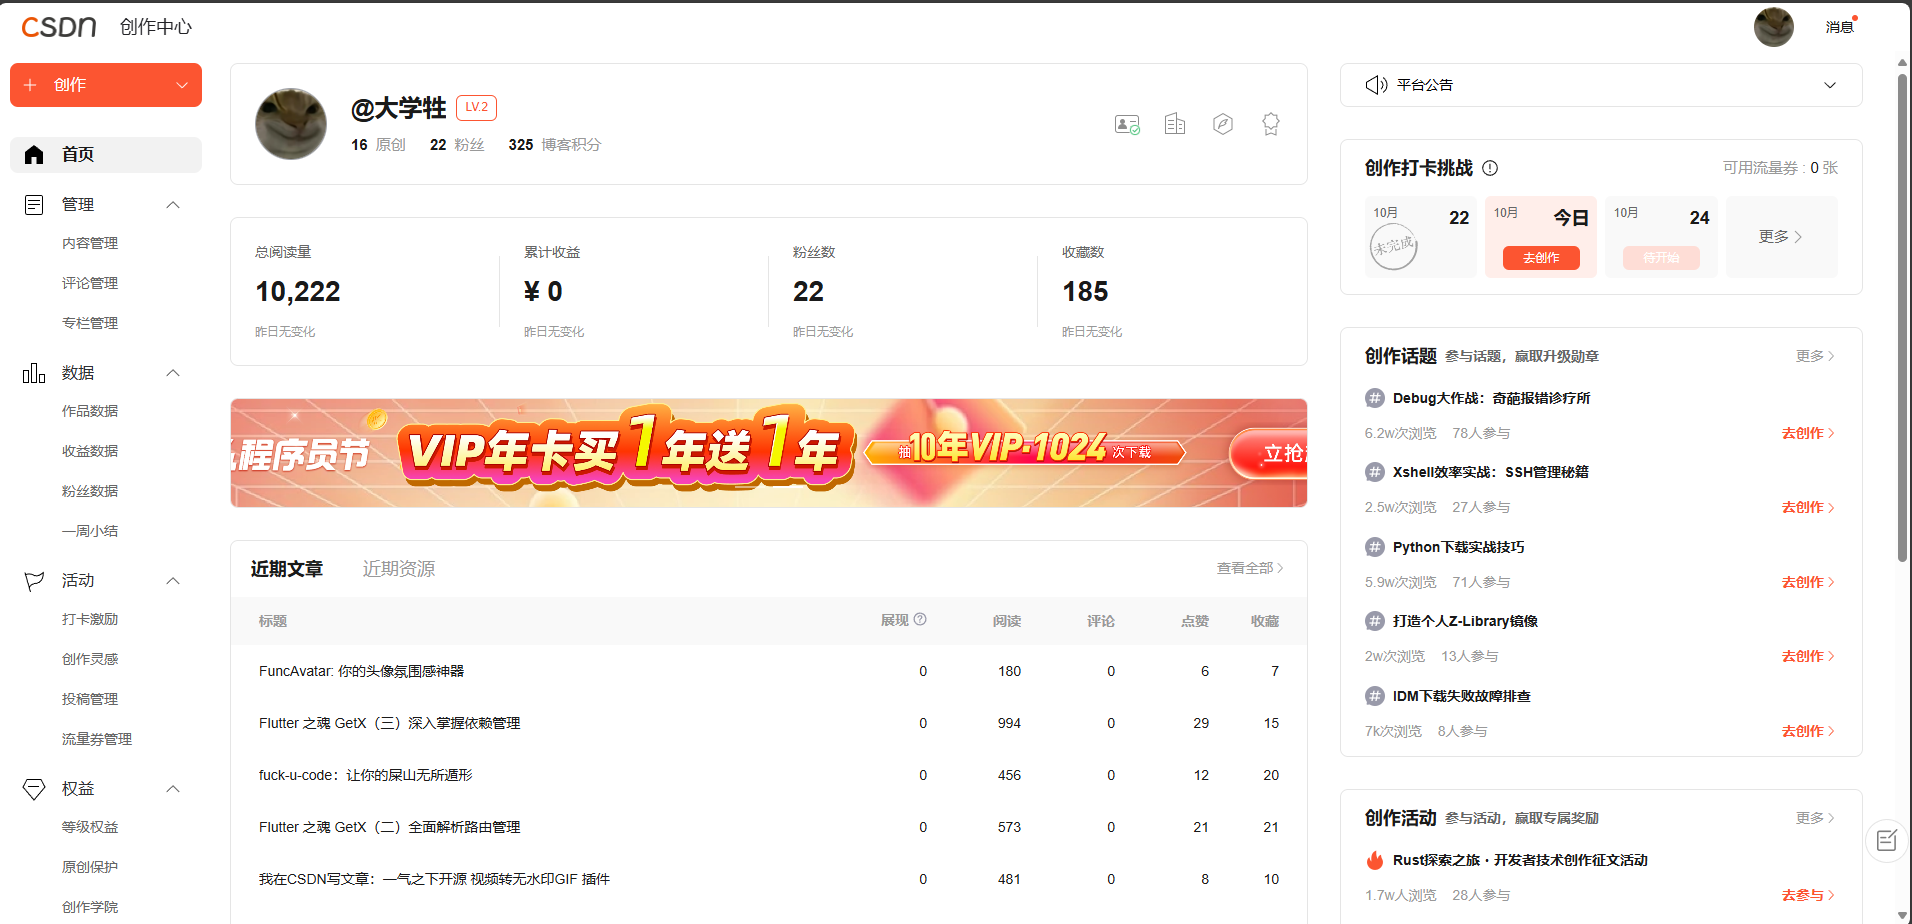
Task: Collapse the 管理 sidebar section
Action: point(173,205)
